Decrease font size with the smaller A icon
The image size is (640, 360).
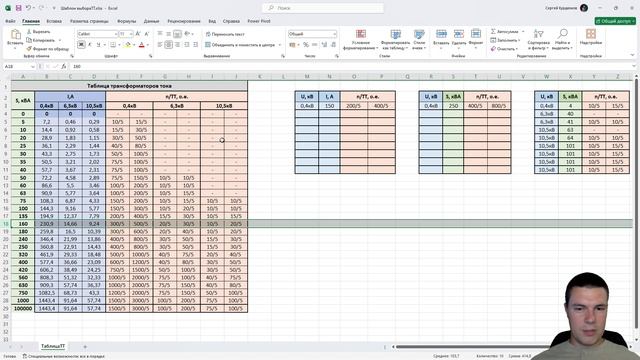147,34
